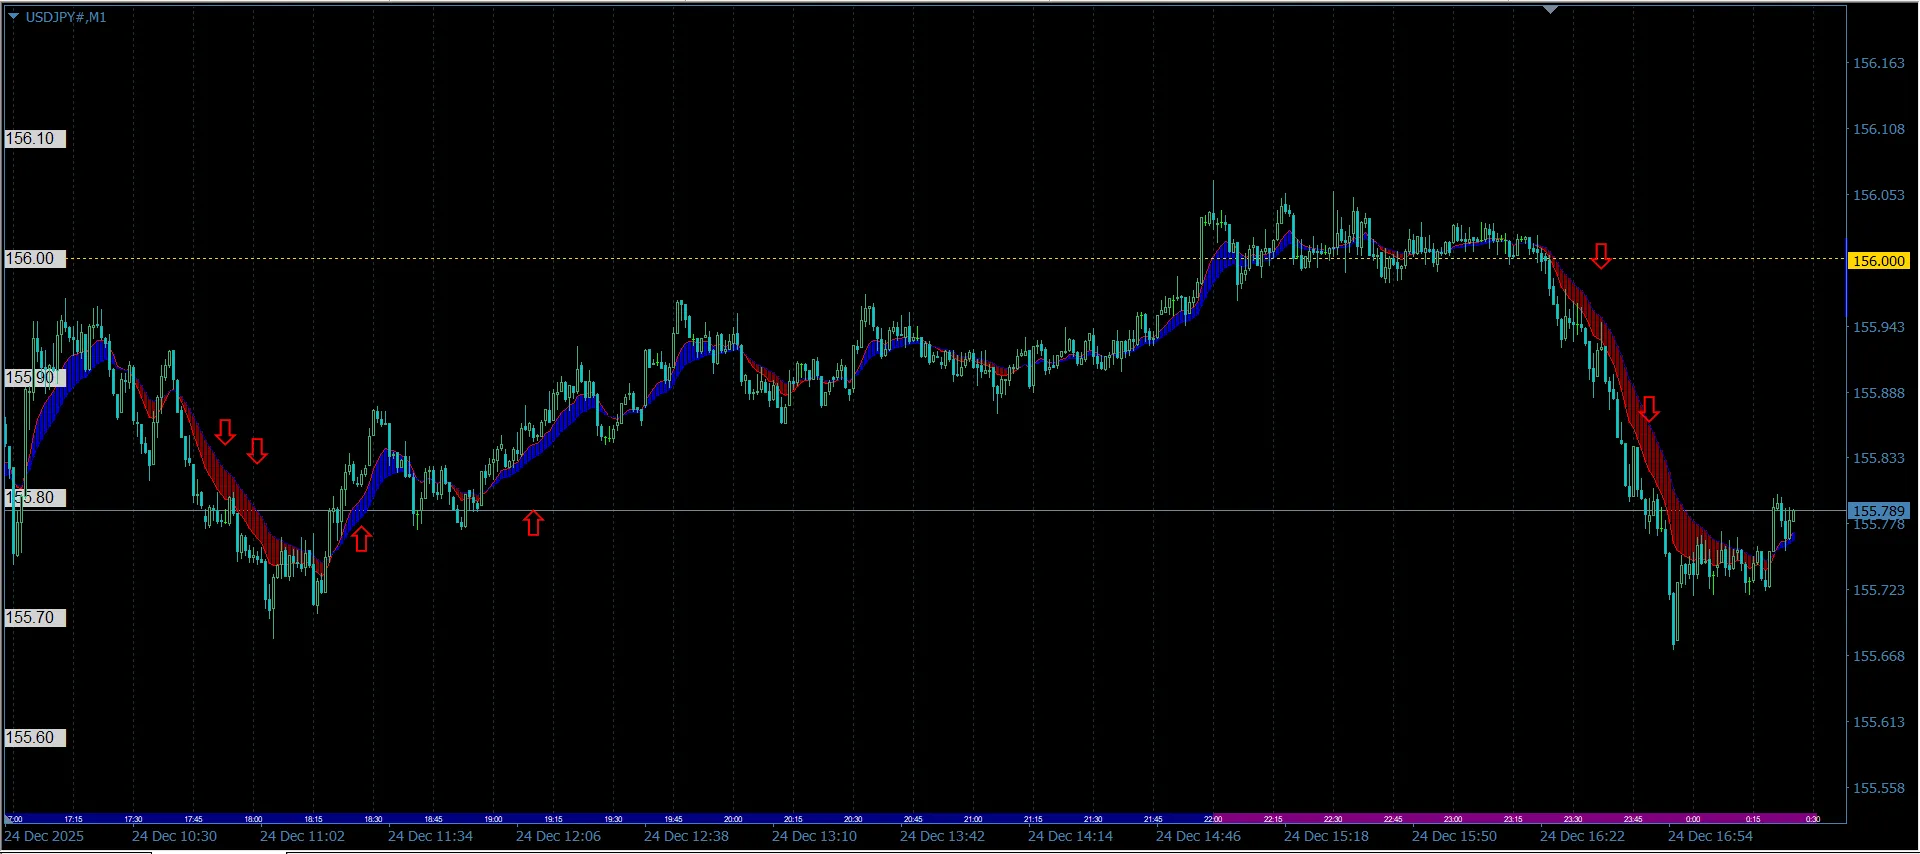Click the white 155.90 price level label
This screenshot has width=1920, height=854.
(x=34, y=378)
